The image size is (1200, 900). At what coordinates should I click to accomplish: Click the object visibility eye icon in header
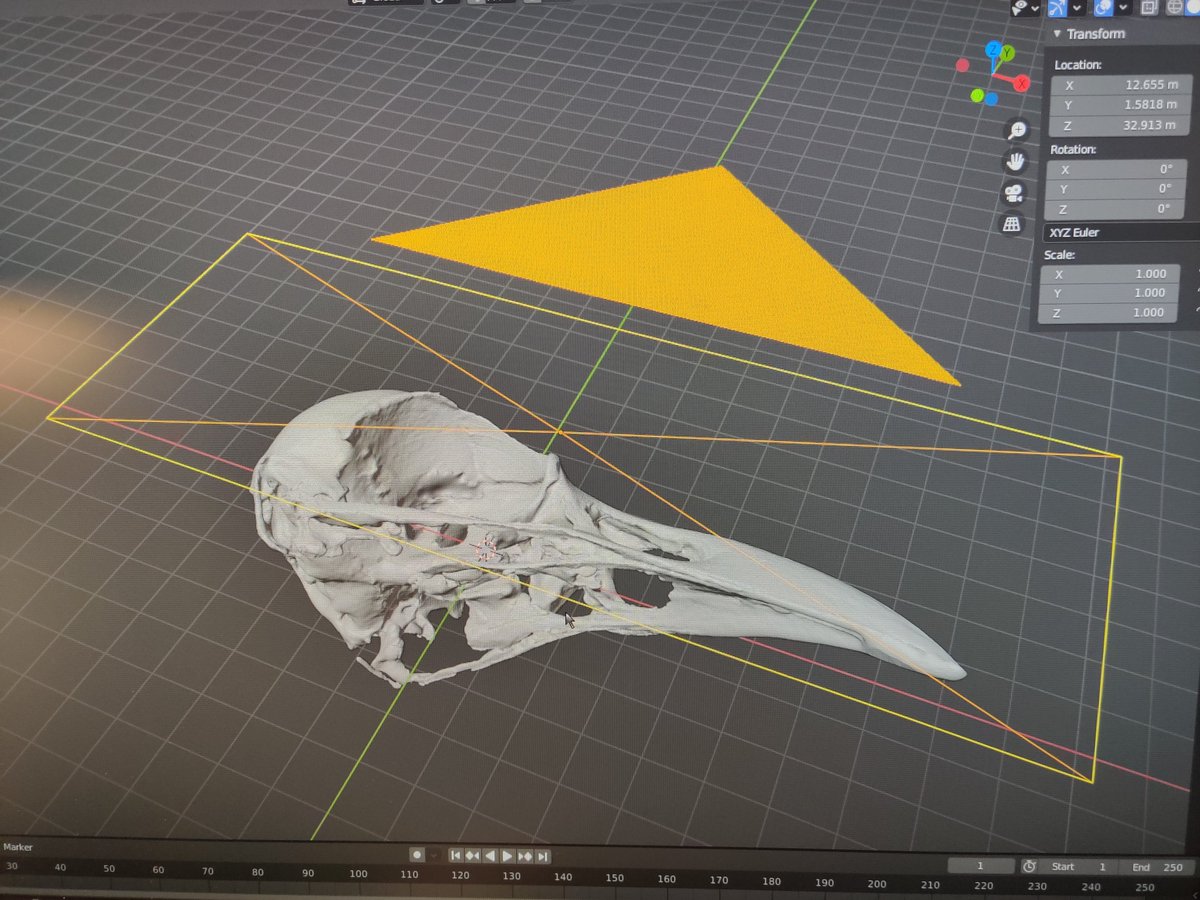click(1019, 8)
